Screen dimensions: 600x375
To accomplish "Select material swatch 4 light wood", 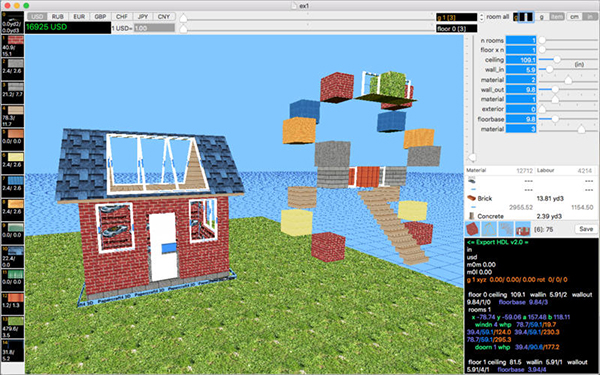I will click(x=13, y=116).
